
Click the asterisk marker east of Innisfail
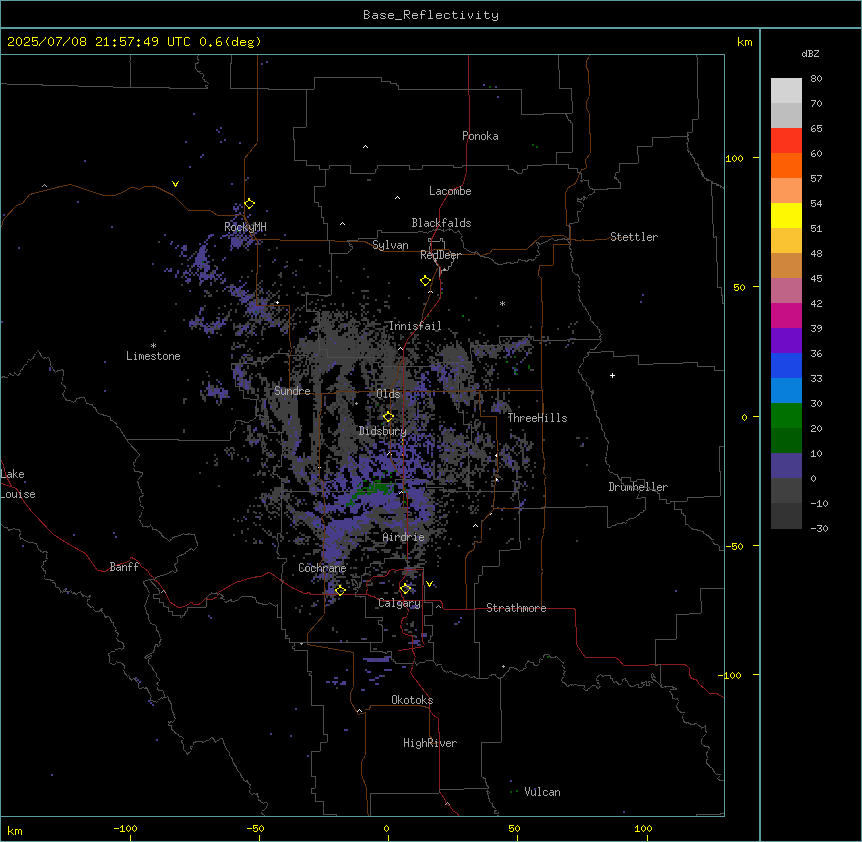(502, 303)
